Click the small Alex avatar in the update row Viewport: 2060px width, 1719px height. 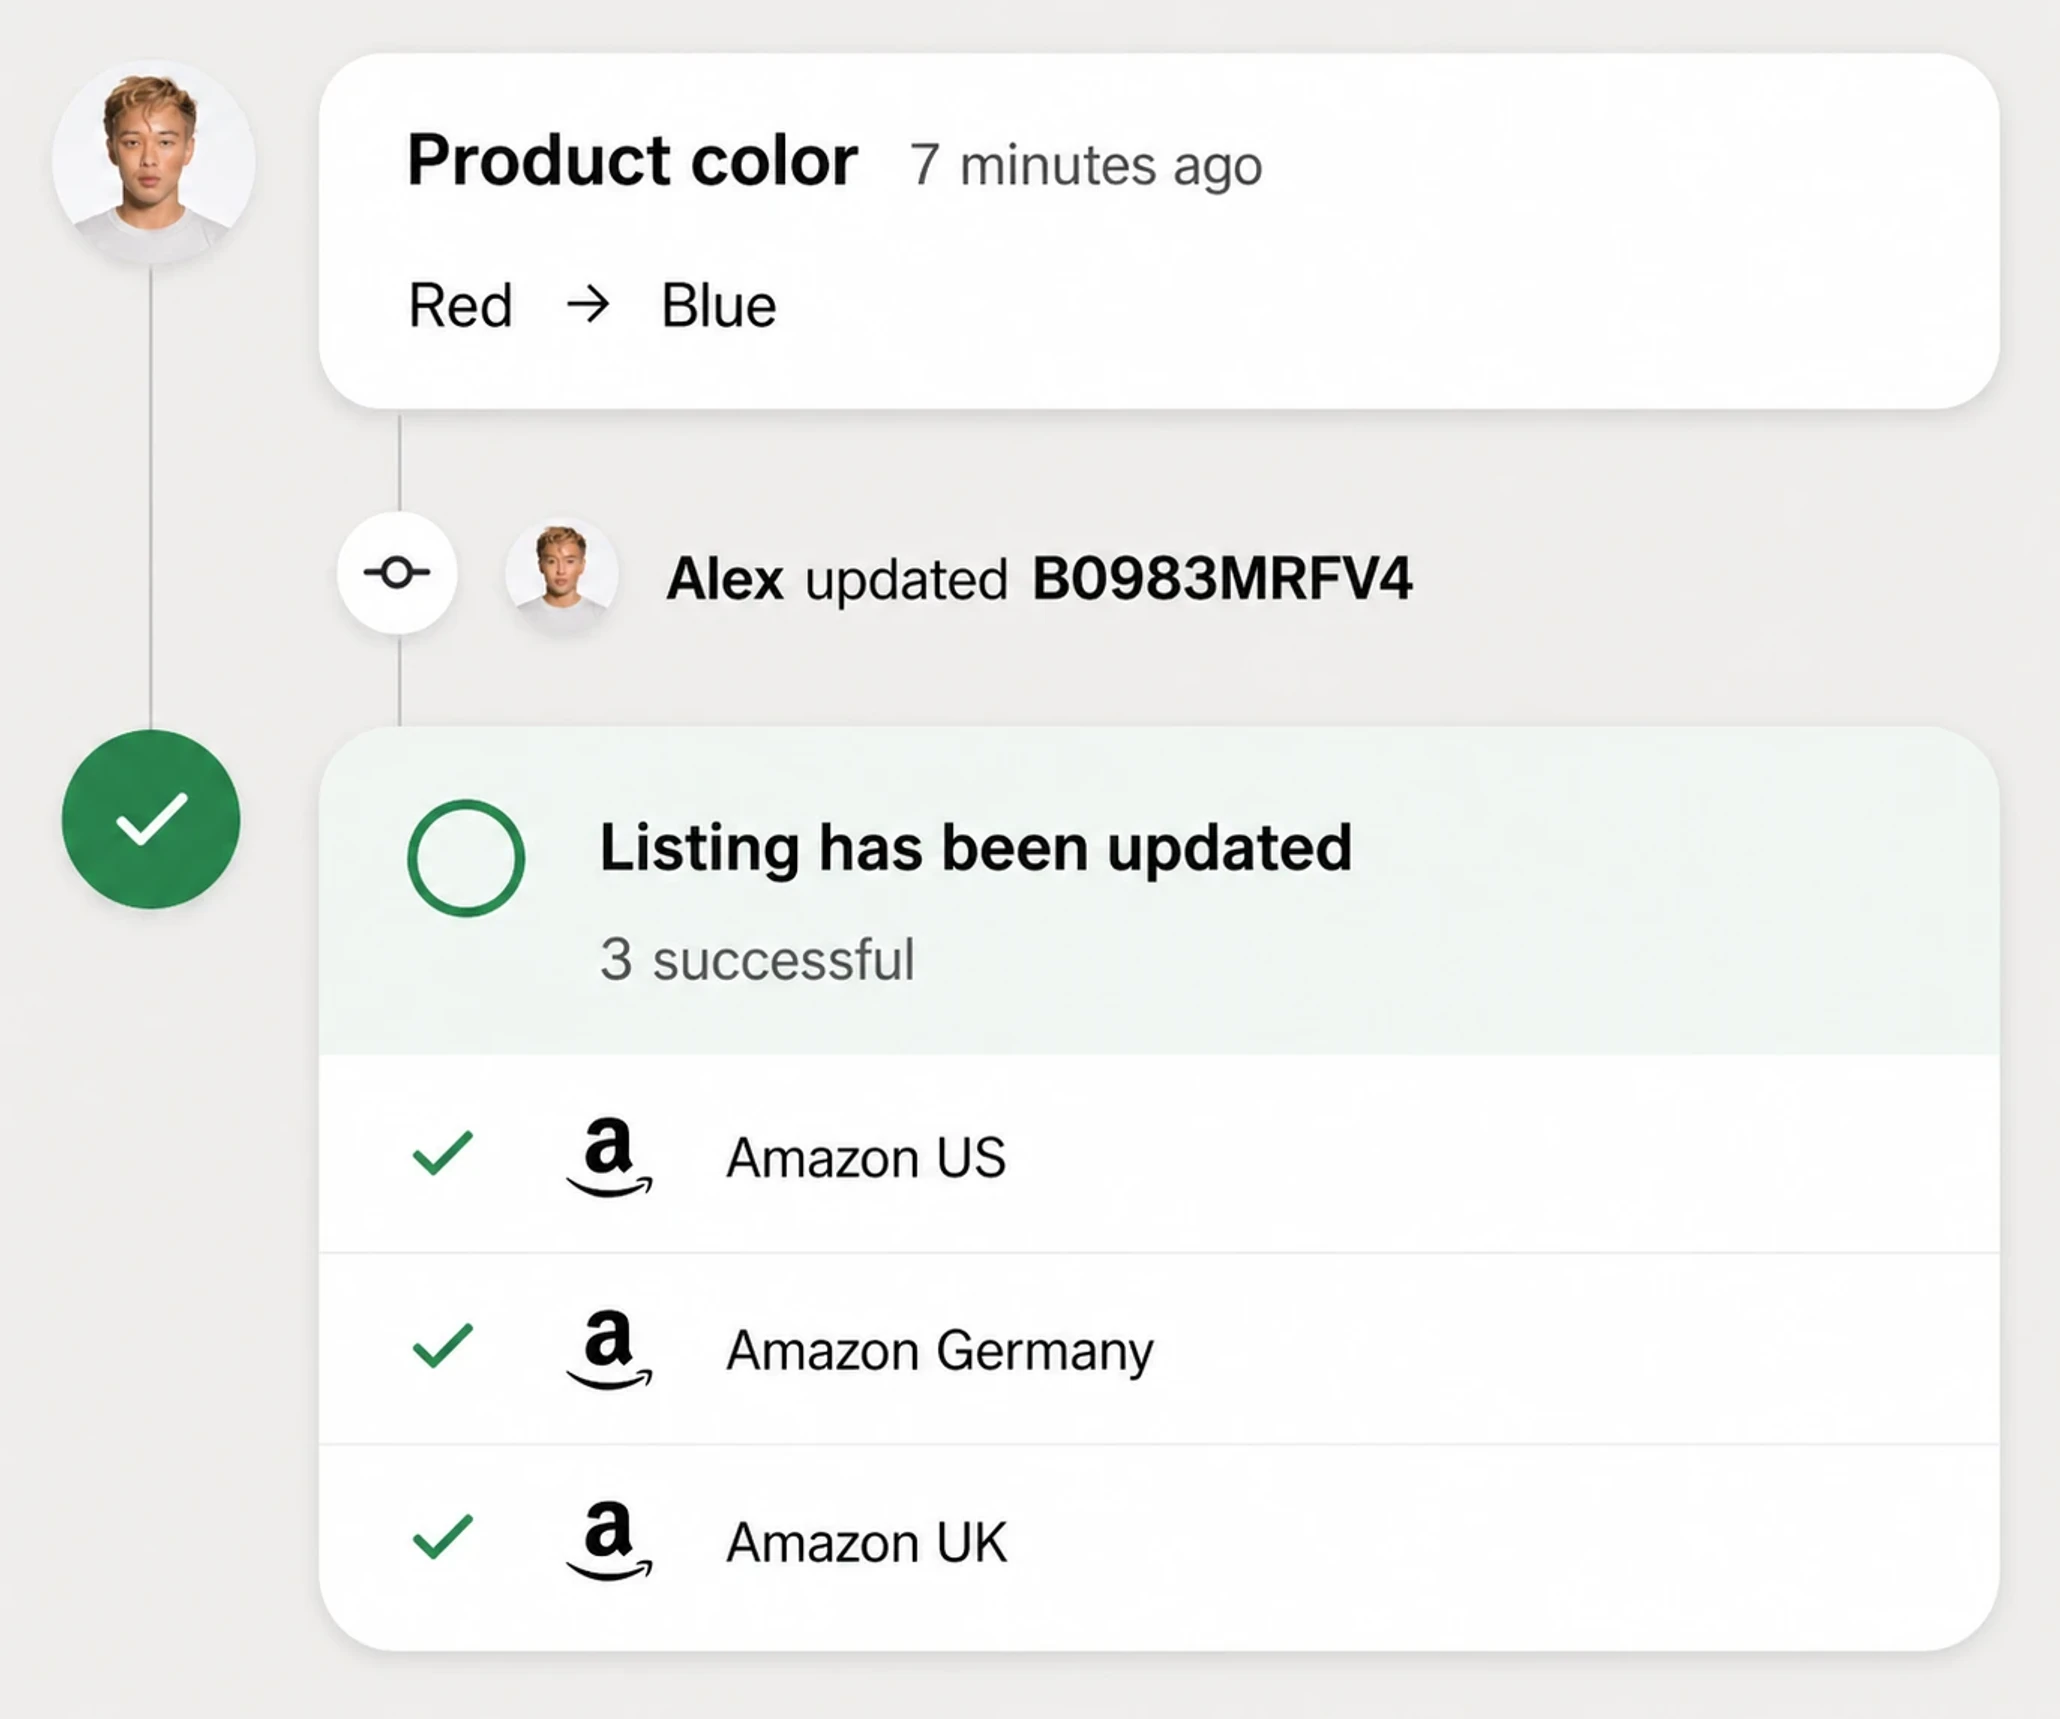pyautogui.click(x=561, y=574)
